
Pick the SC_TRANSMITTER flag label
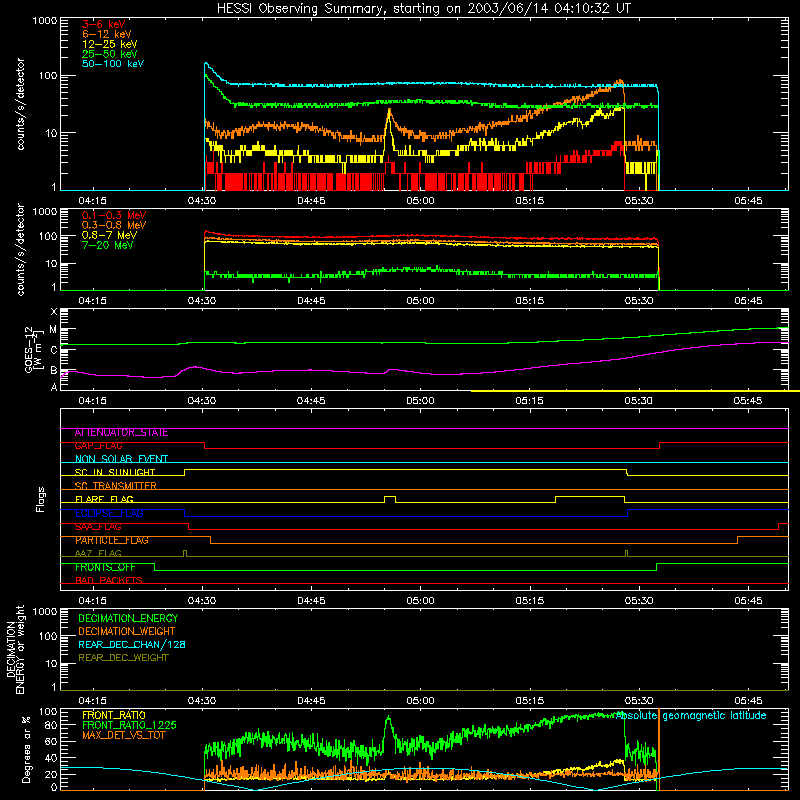115,486
